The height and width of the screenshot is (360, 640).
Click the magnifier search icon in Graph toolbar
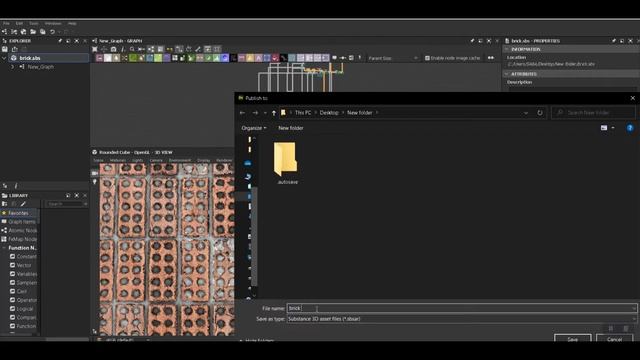[x=132, y=49]
